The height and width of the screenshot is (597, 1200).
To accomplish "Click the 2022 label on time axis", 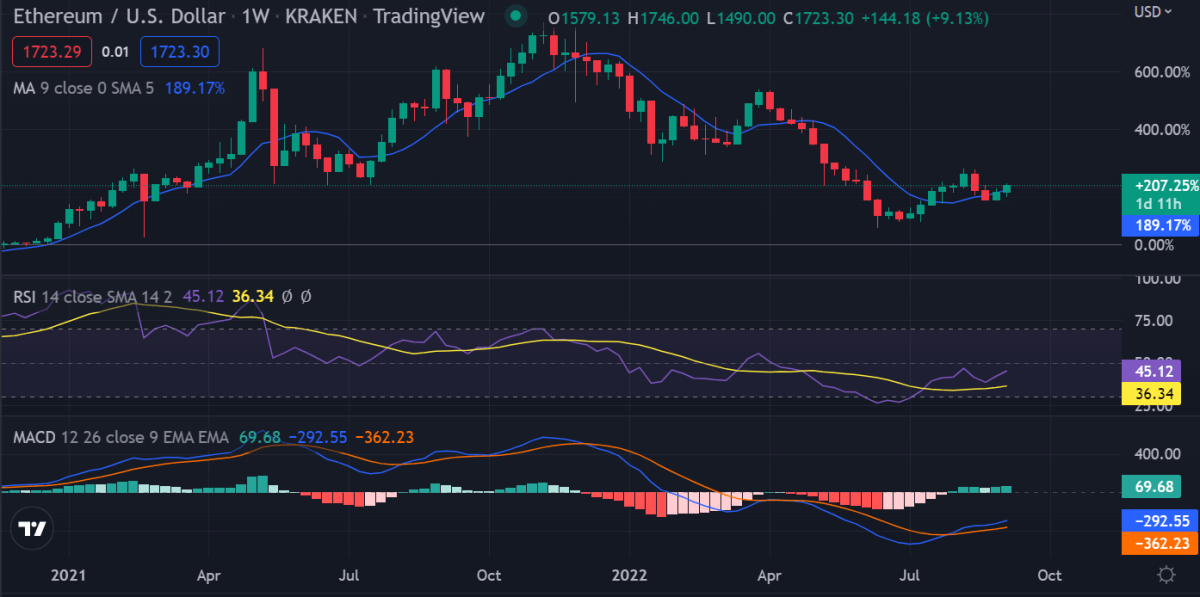I will (x=629, y=576).
